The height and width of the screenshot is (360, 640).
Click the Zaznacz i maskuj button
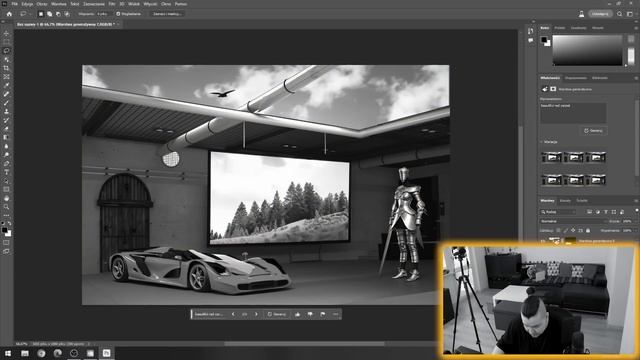[x=167, y=14]
